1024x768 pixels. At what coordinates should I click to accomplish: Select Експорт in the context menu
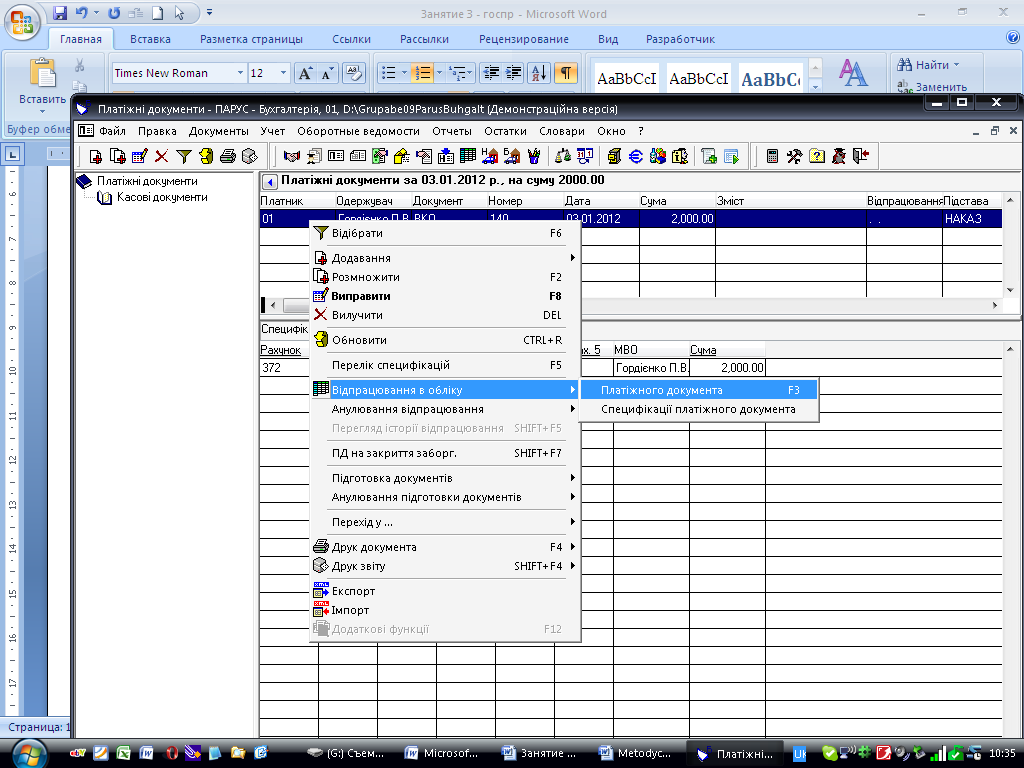444,591
